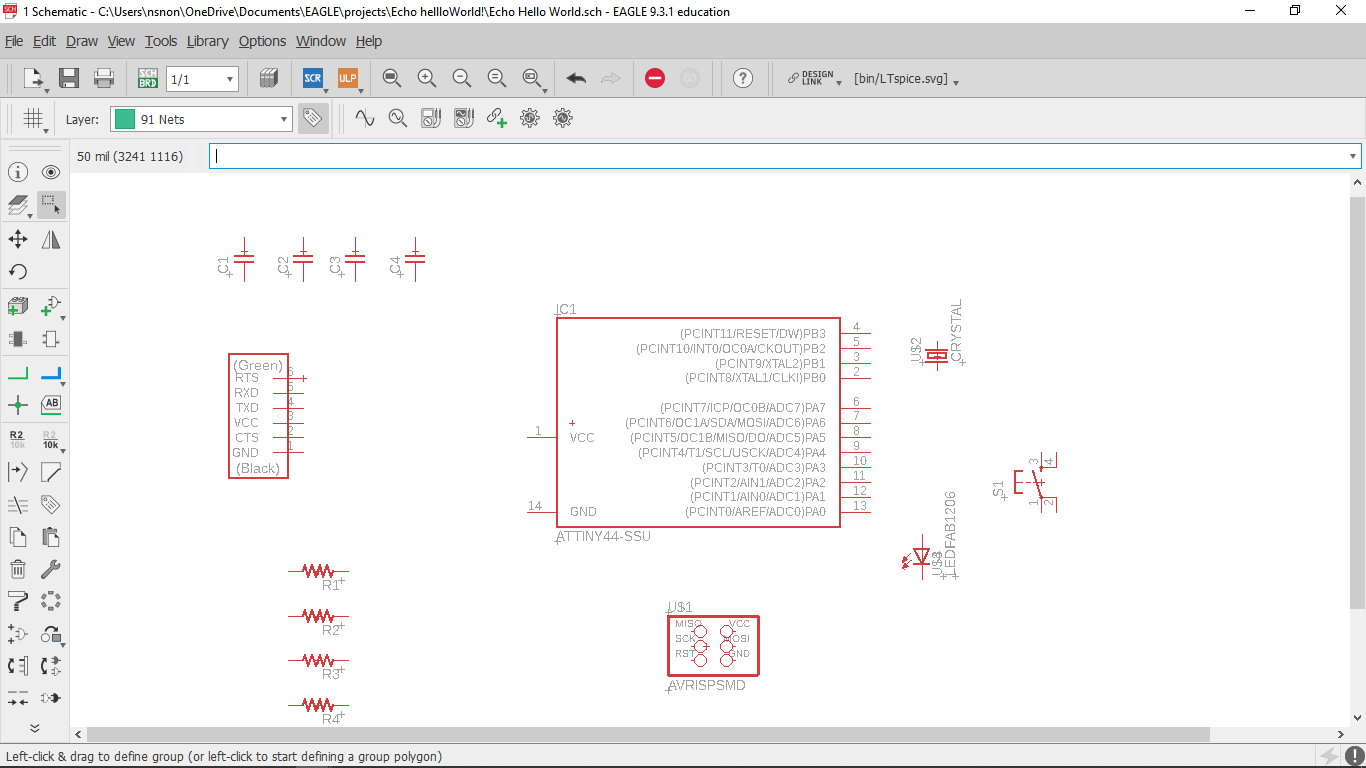This screenshot has height=768, width=1366.
Task: Click in the command line input field
Action: coord(777,156)
